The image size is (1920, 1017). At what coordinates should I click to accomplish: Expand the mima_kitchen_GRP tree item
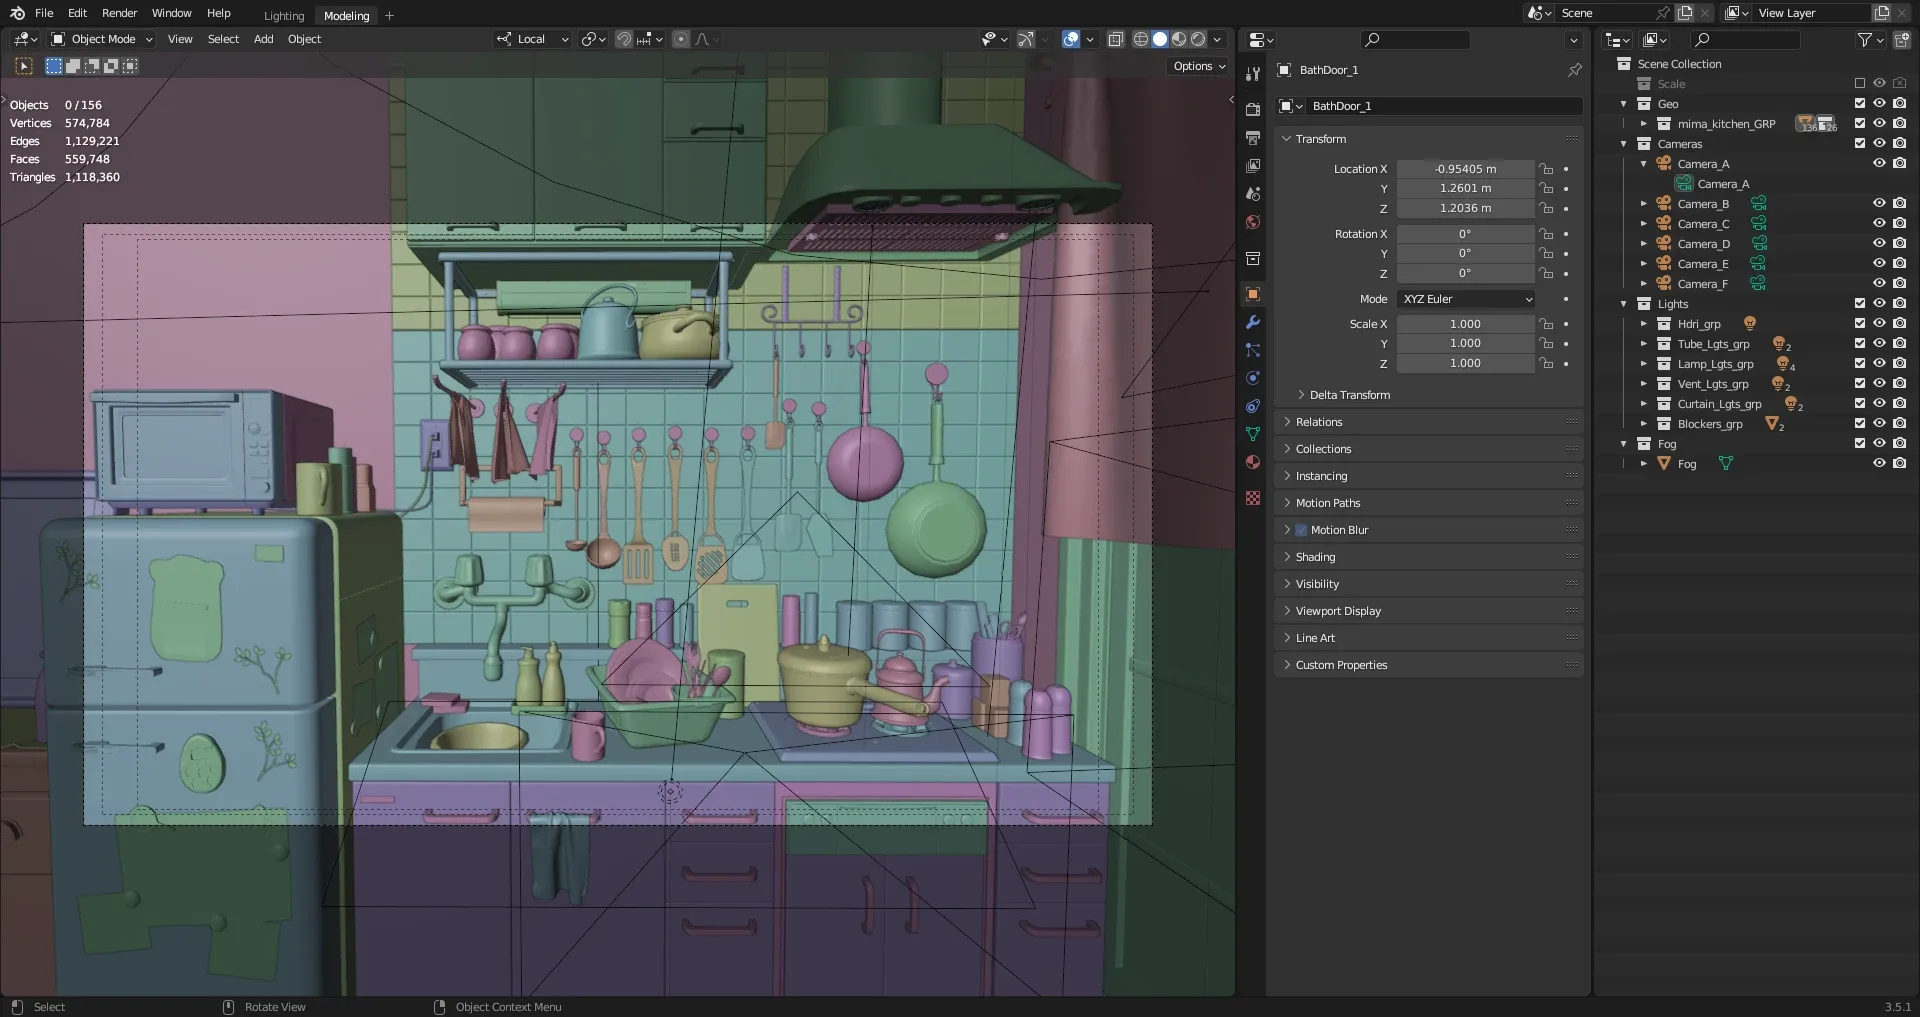pyautogui.click(x=1643, y=124)
